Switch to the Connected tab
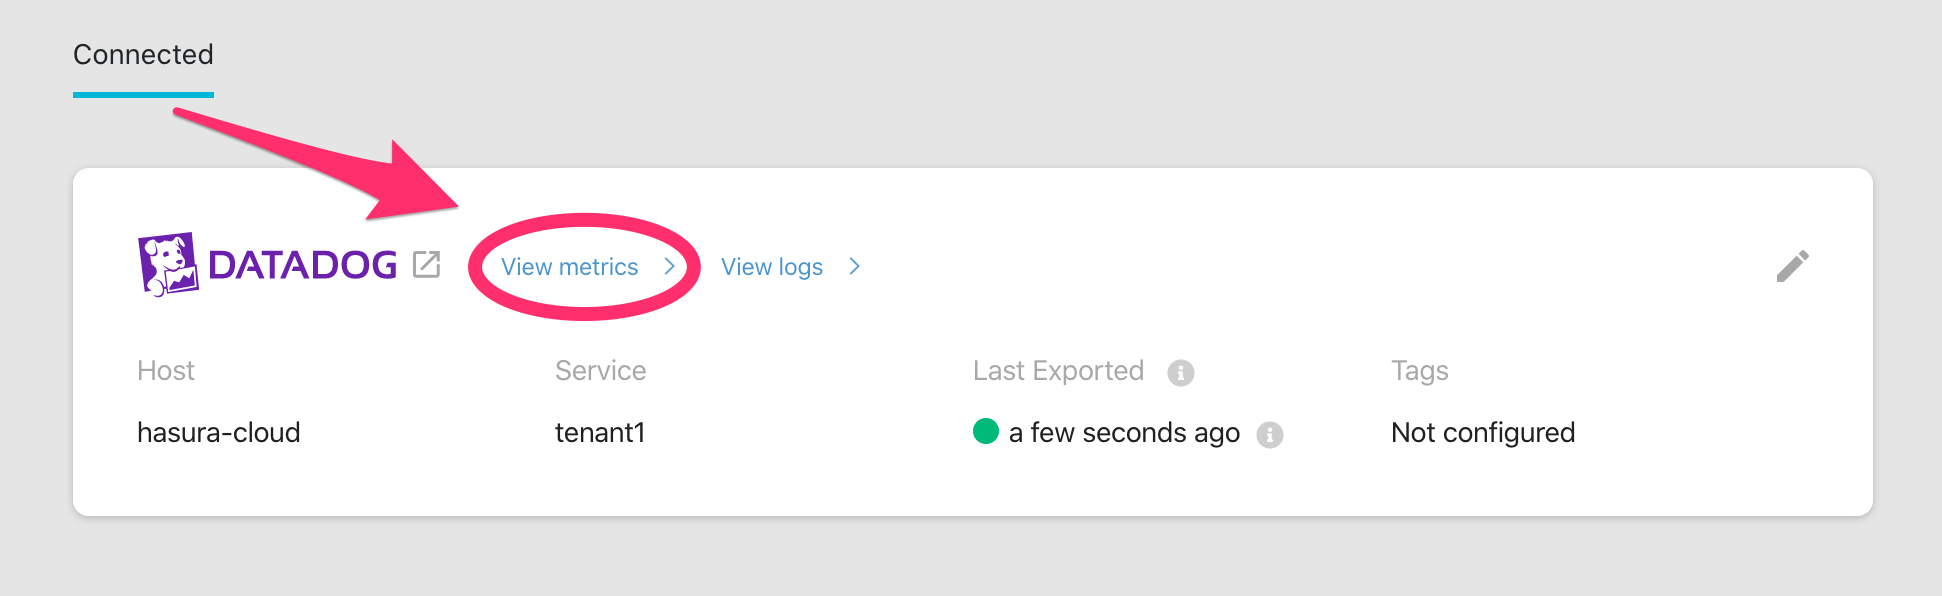The width and height of the screenshot is (1942, 596). click(x=143, y=55)
